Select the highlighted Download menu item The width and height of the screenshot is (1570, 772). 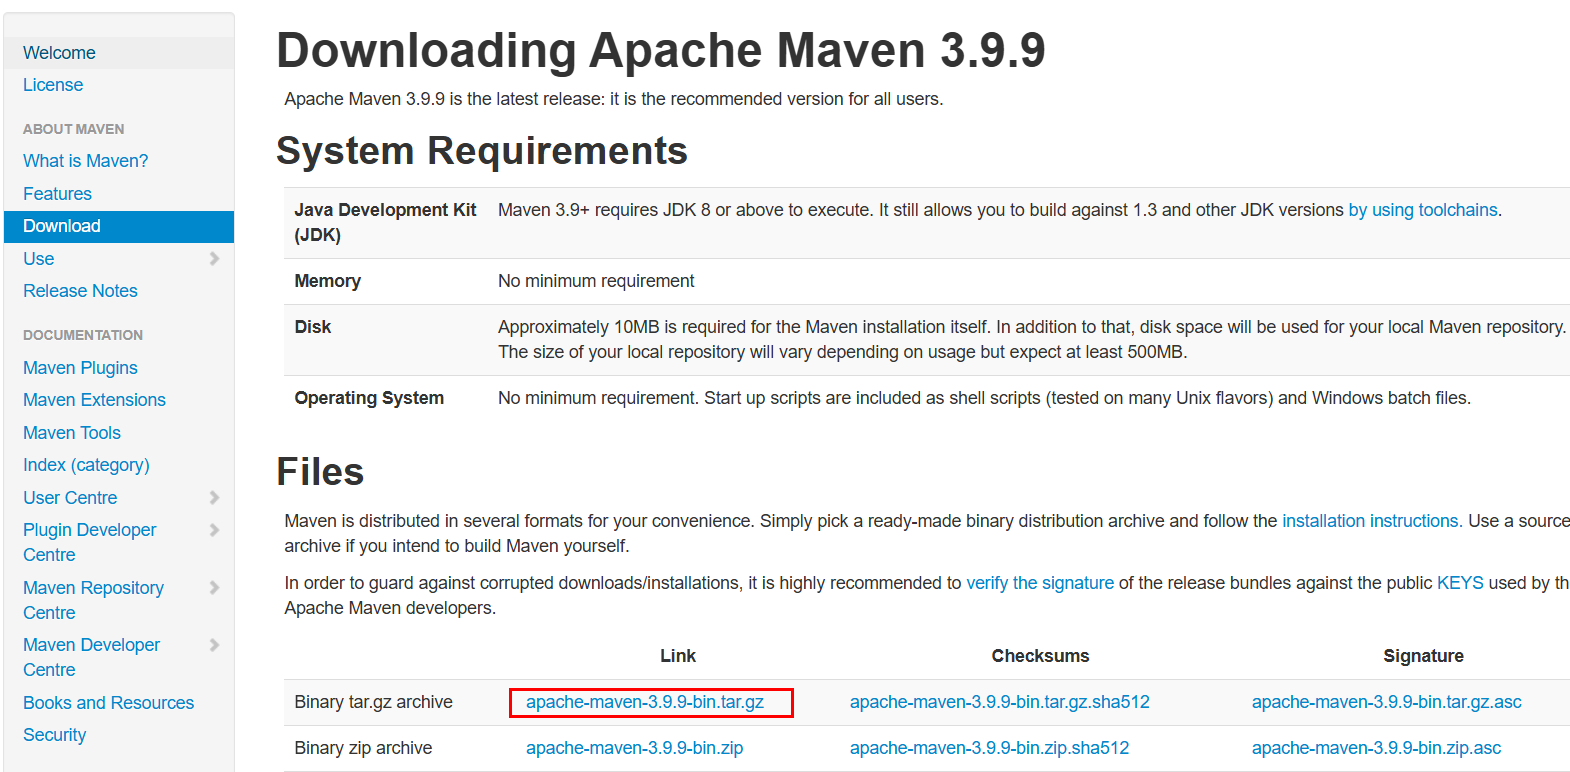coord(119,226)
